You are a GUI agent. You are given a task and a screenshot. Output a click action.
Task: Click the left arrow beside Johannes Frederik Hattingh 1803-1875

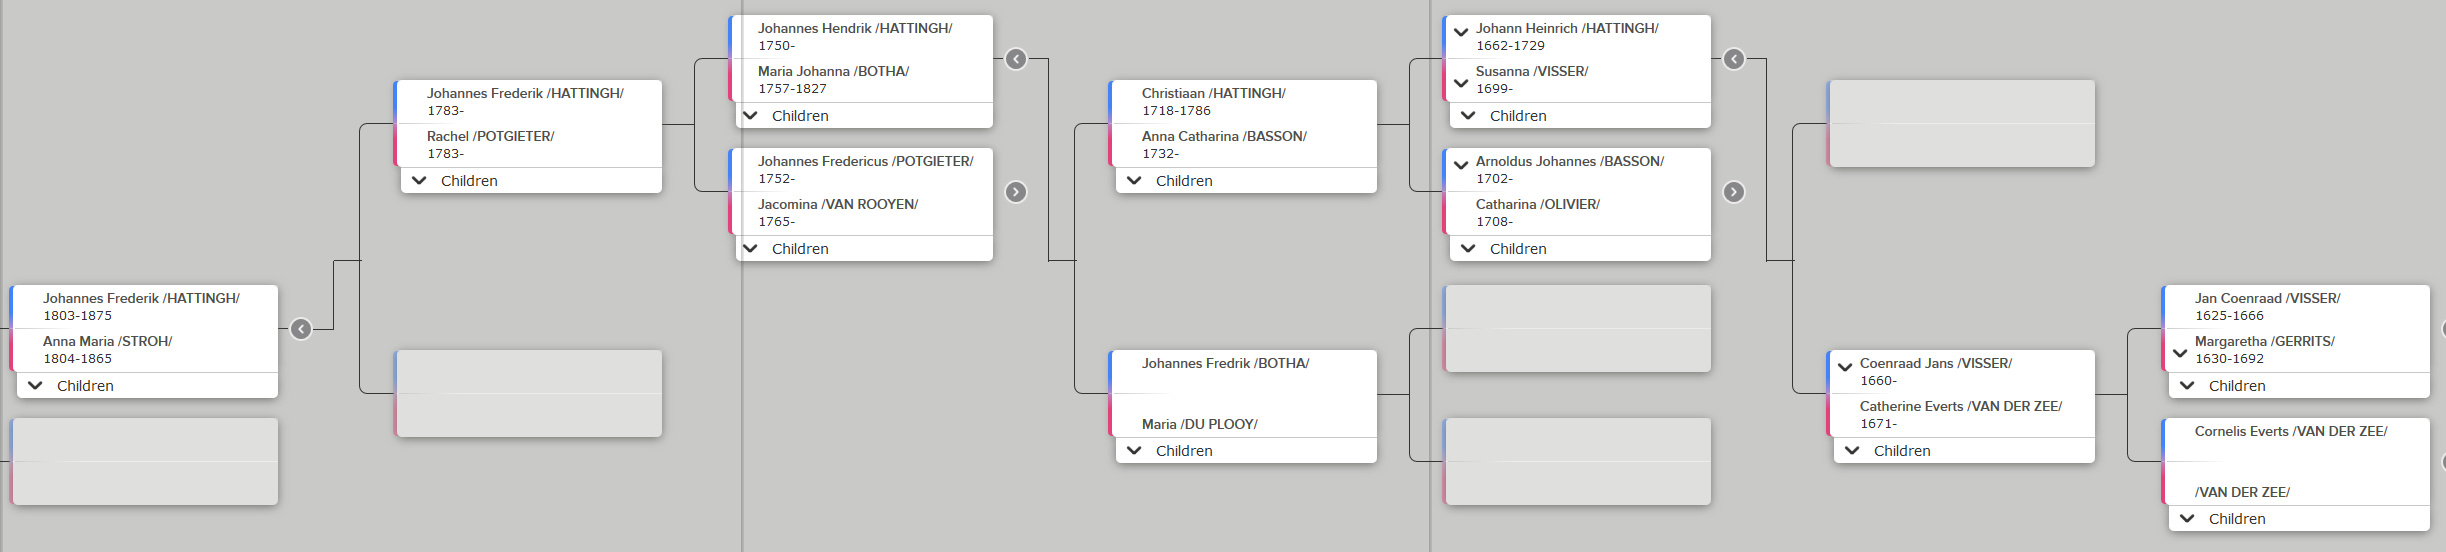301,329
